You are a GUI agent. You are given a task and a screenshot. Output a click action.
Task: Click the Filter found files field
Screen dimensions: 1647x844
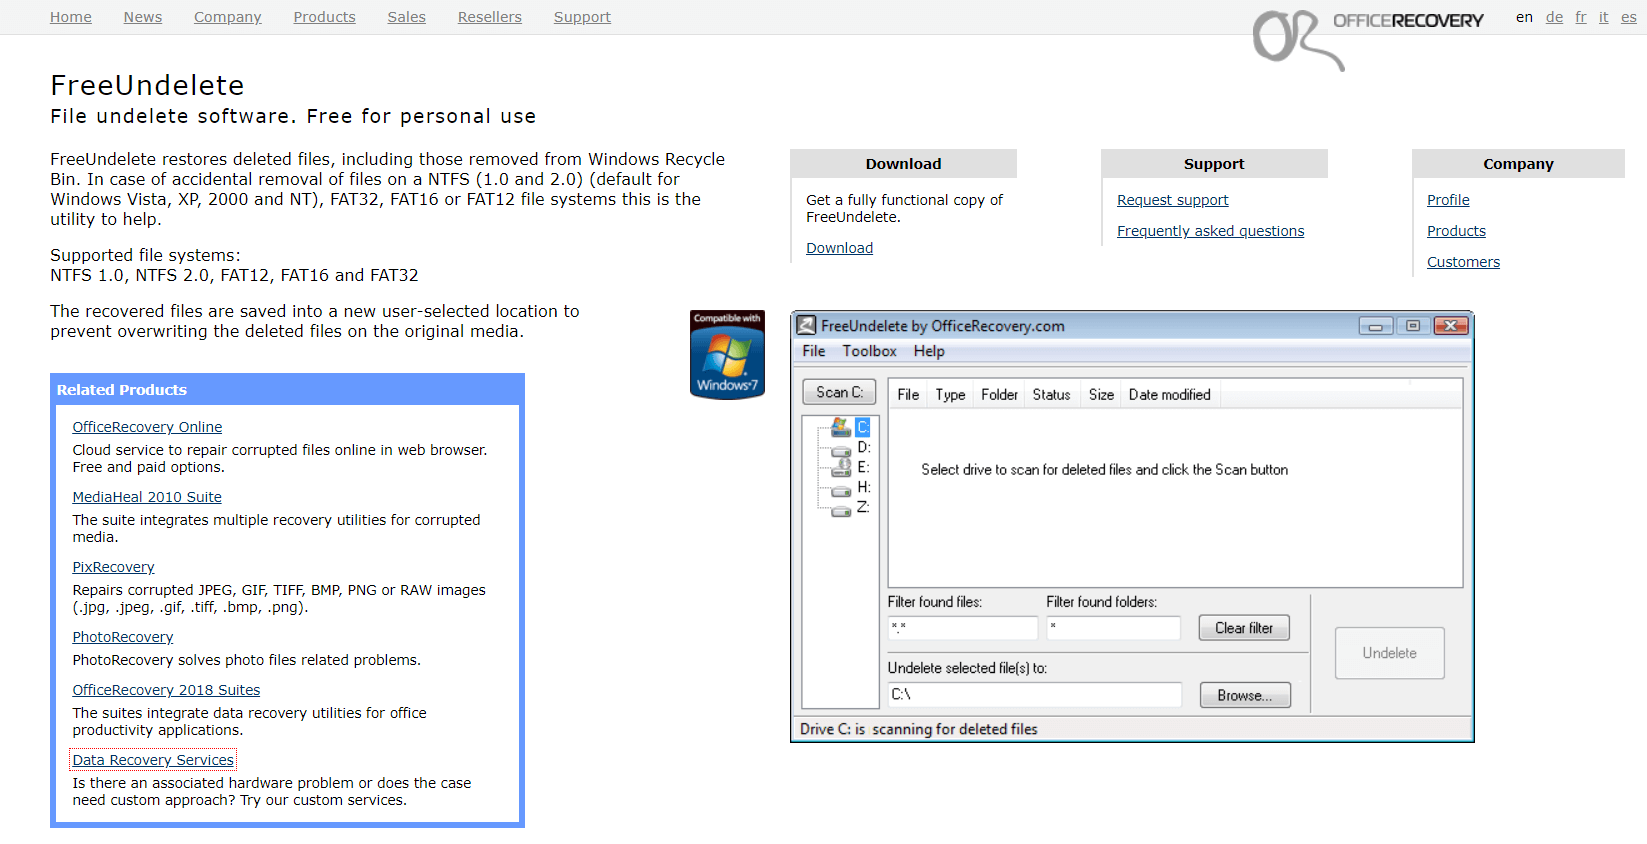click(x=963, y=627)
